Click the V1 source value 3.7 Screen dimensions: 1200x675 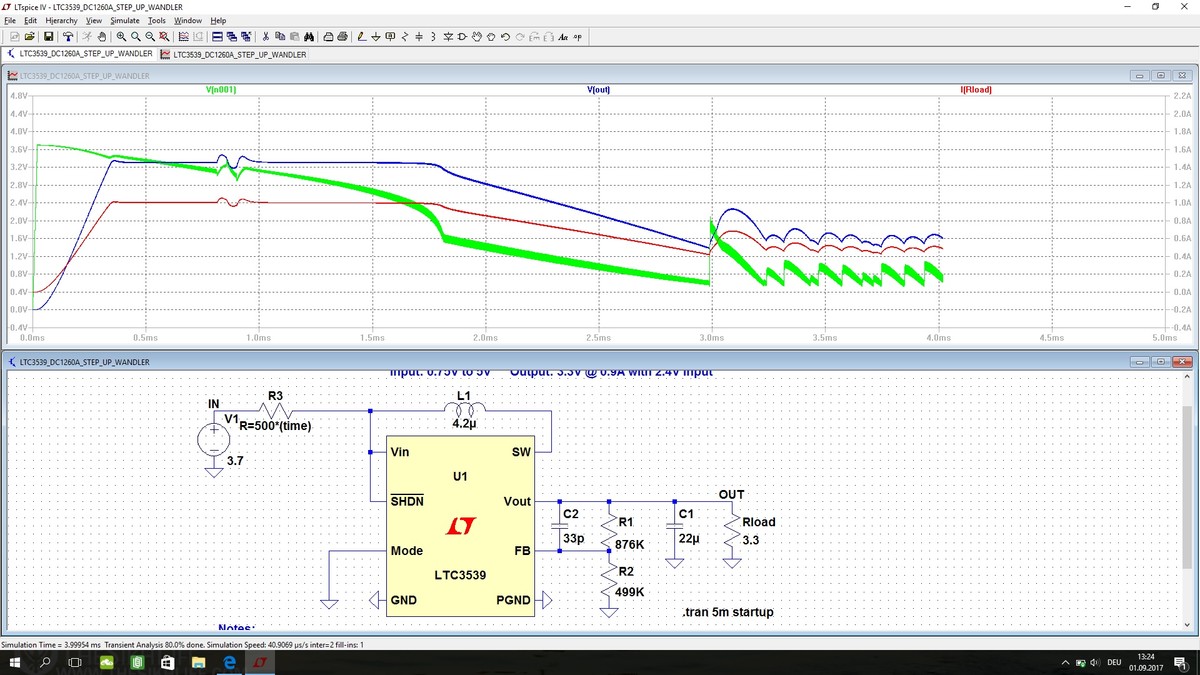point(235,461)
